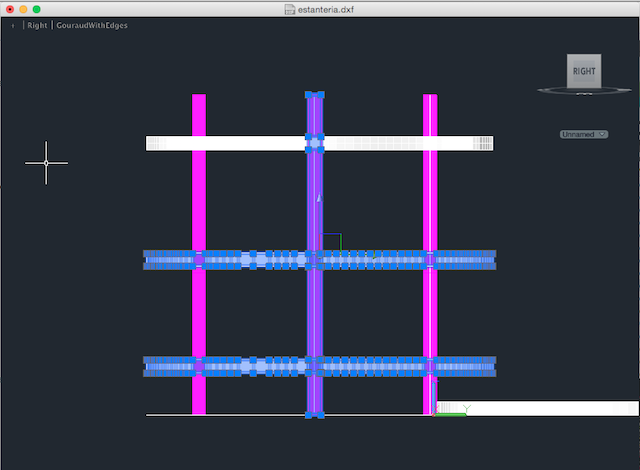
Task: Click the estanteria.dxf window title
Action: pos(326,9)
